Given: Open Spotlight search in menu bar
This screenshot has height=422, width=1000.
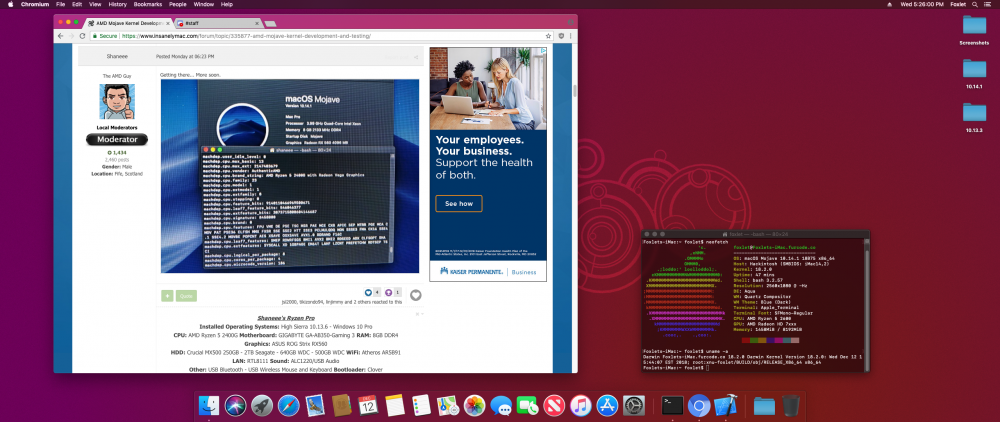Looking at the screenshot, I should (975, 4).
